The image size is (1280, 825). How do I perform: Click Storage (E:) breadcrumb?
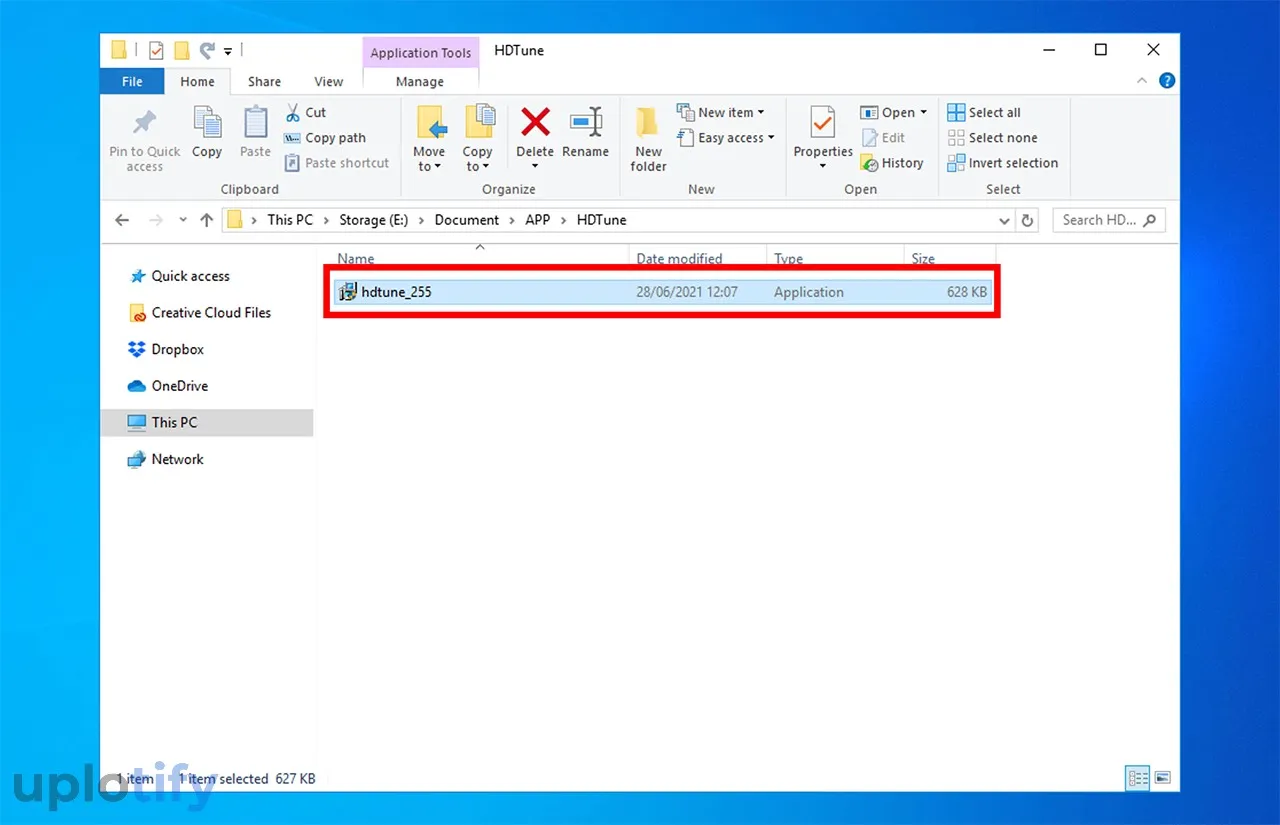[373, 220]
